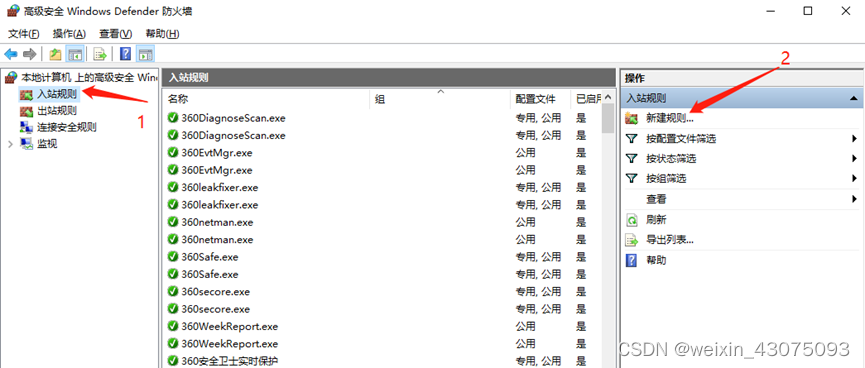Click the export list toolbar icon
Image resolution: width=865 pixels, height=368 pixels.
click(x=100, y=54)
